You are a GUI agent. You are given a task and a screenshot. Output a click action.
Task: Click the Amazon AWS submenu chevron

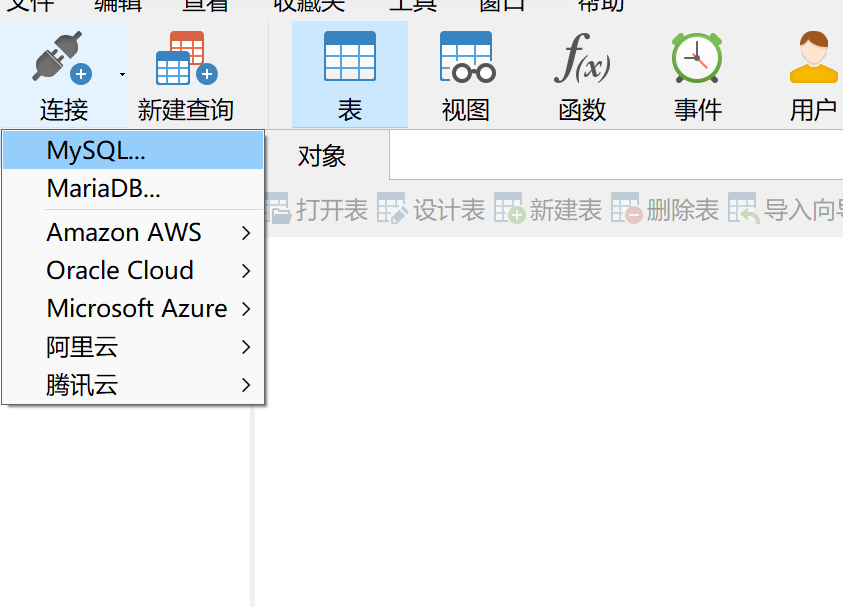click(246, 233)
